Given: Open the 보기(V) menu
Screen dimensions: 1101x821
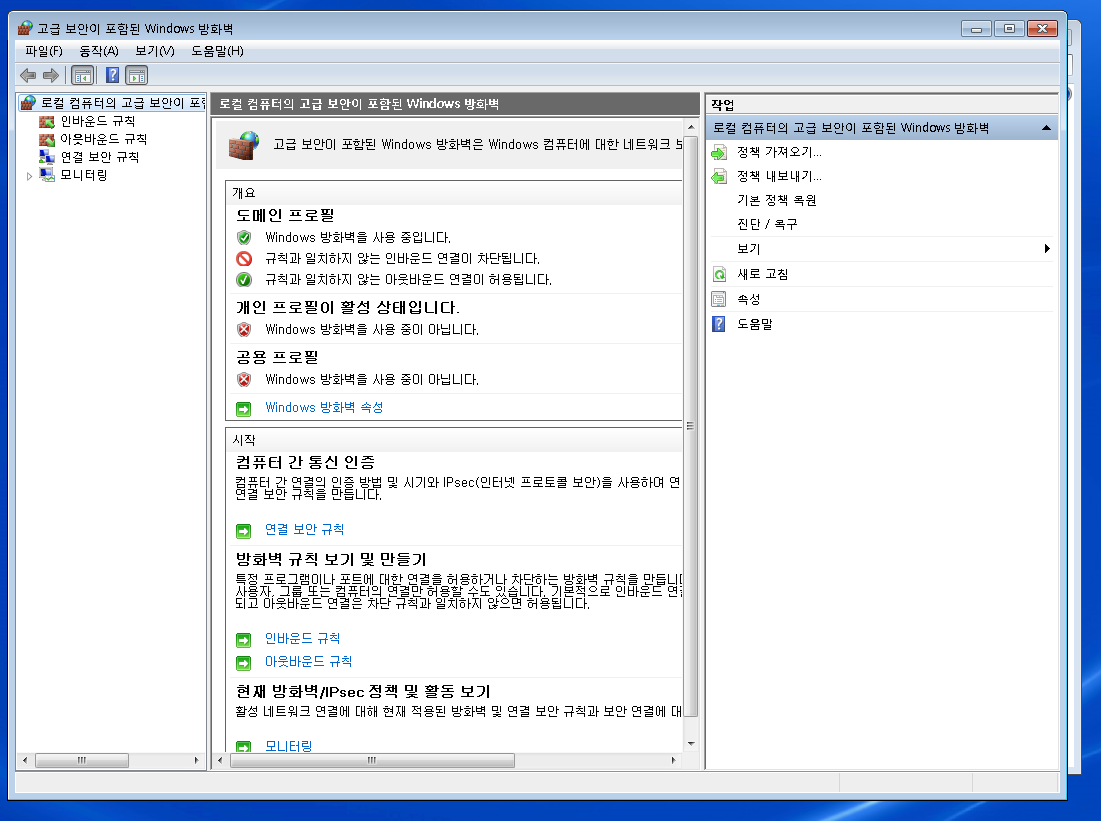Looking at the screenshot, I should [154, 51].
